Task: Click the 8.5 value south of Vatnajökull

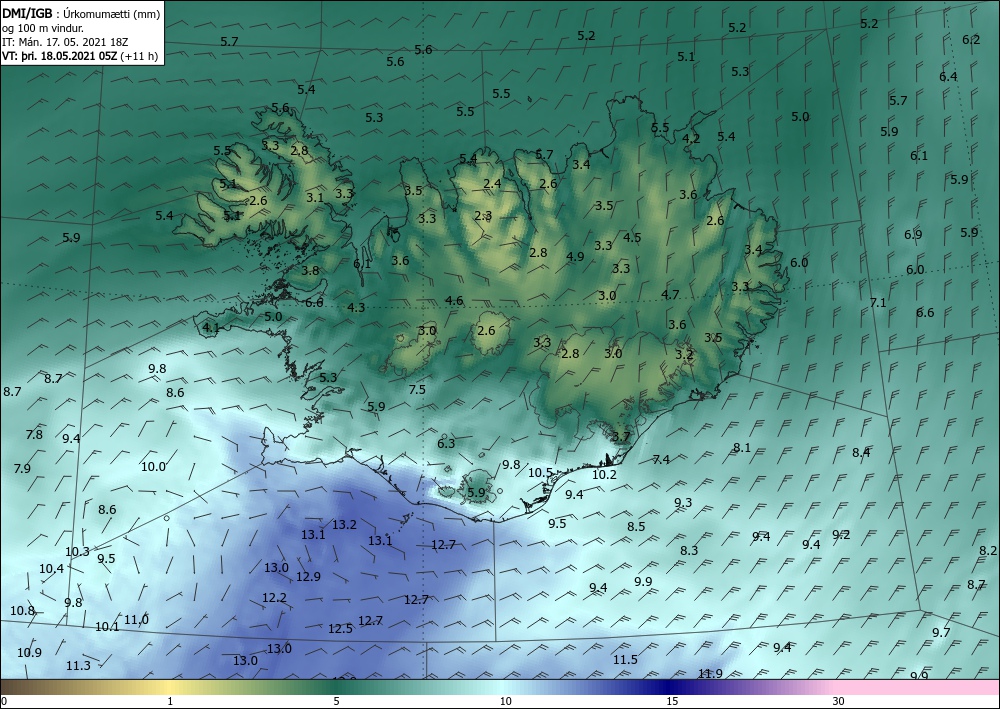Action: click(636, 527)
